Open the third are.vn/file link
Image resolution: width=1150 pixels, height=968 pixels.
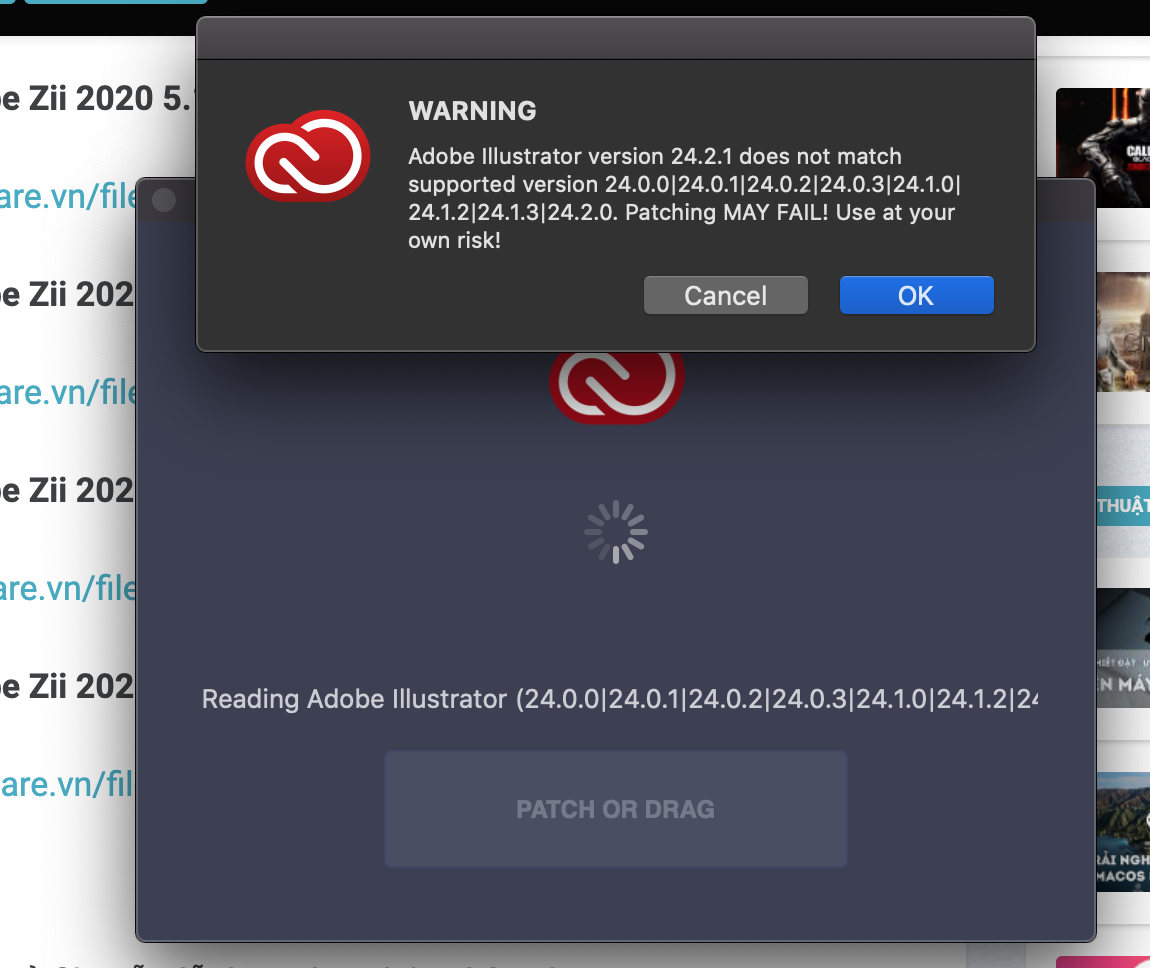pyautogui.click(x=68, y=588)
